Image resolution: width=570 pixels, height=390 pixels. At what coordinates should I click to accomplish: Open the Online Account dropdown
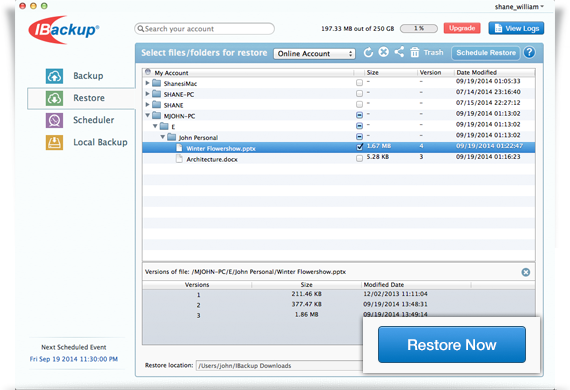click(314, 54)
